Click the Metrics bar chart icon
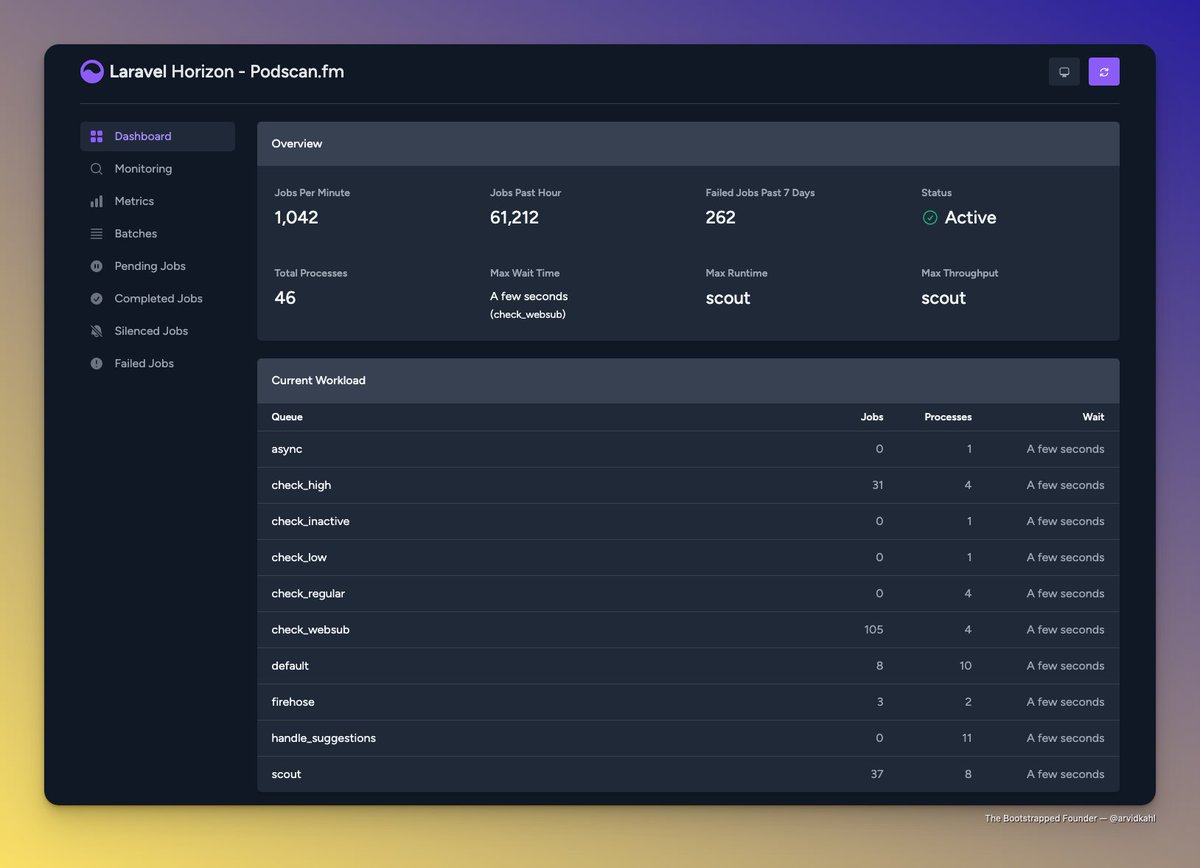The width and height of the screenshot is (1200, 868). coord(97,201)
